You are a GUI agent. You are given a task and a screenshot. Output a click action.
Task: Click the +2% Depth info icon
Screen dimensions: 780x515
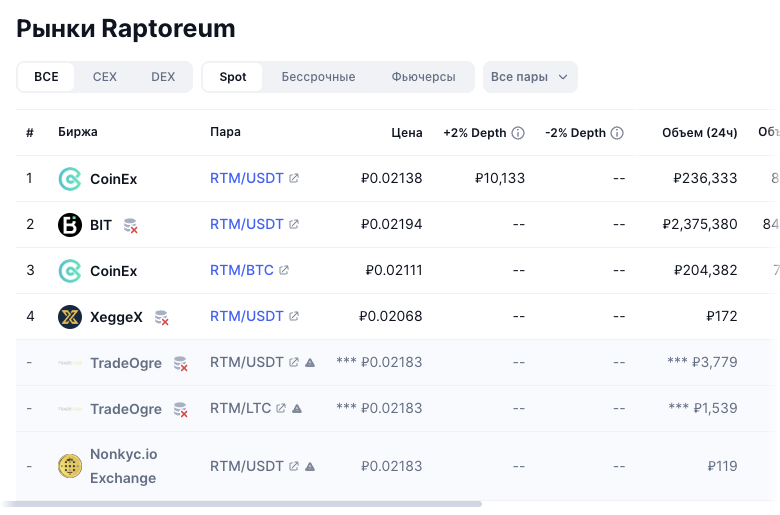(x=518, y=133)
